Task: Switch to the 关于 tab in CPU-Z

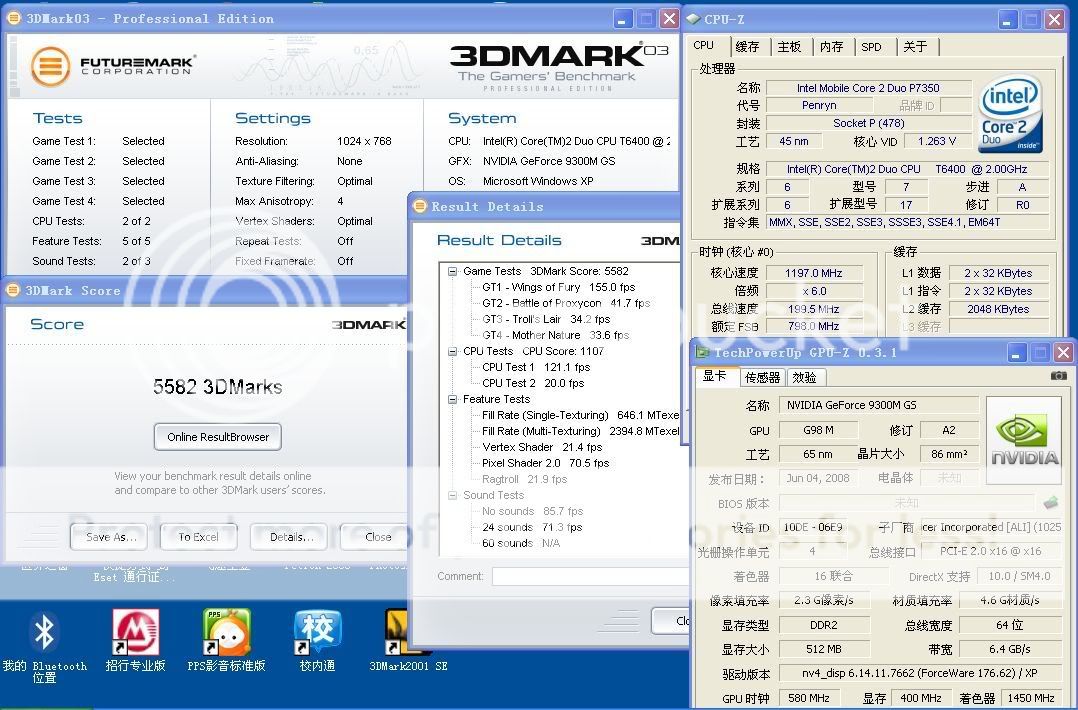Action: click(915, 47)
